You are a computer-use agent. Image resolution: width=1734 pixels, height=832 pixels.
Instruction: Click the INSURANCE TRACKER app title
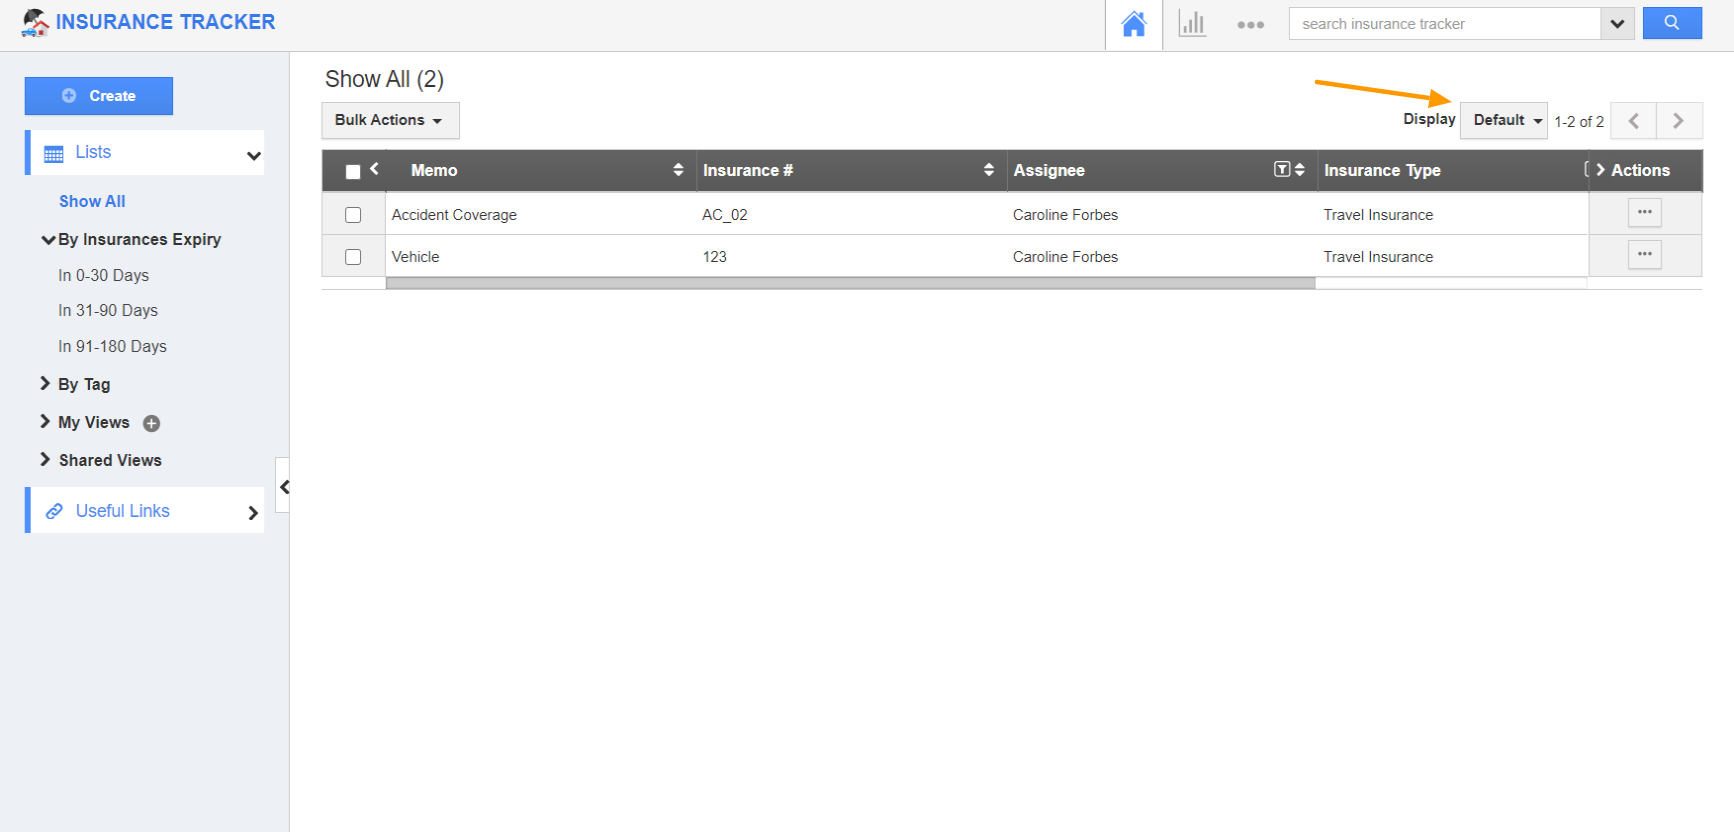click(x=165, y=22)
